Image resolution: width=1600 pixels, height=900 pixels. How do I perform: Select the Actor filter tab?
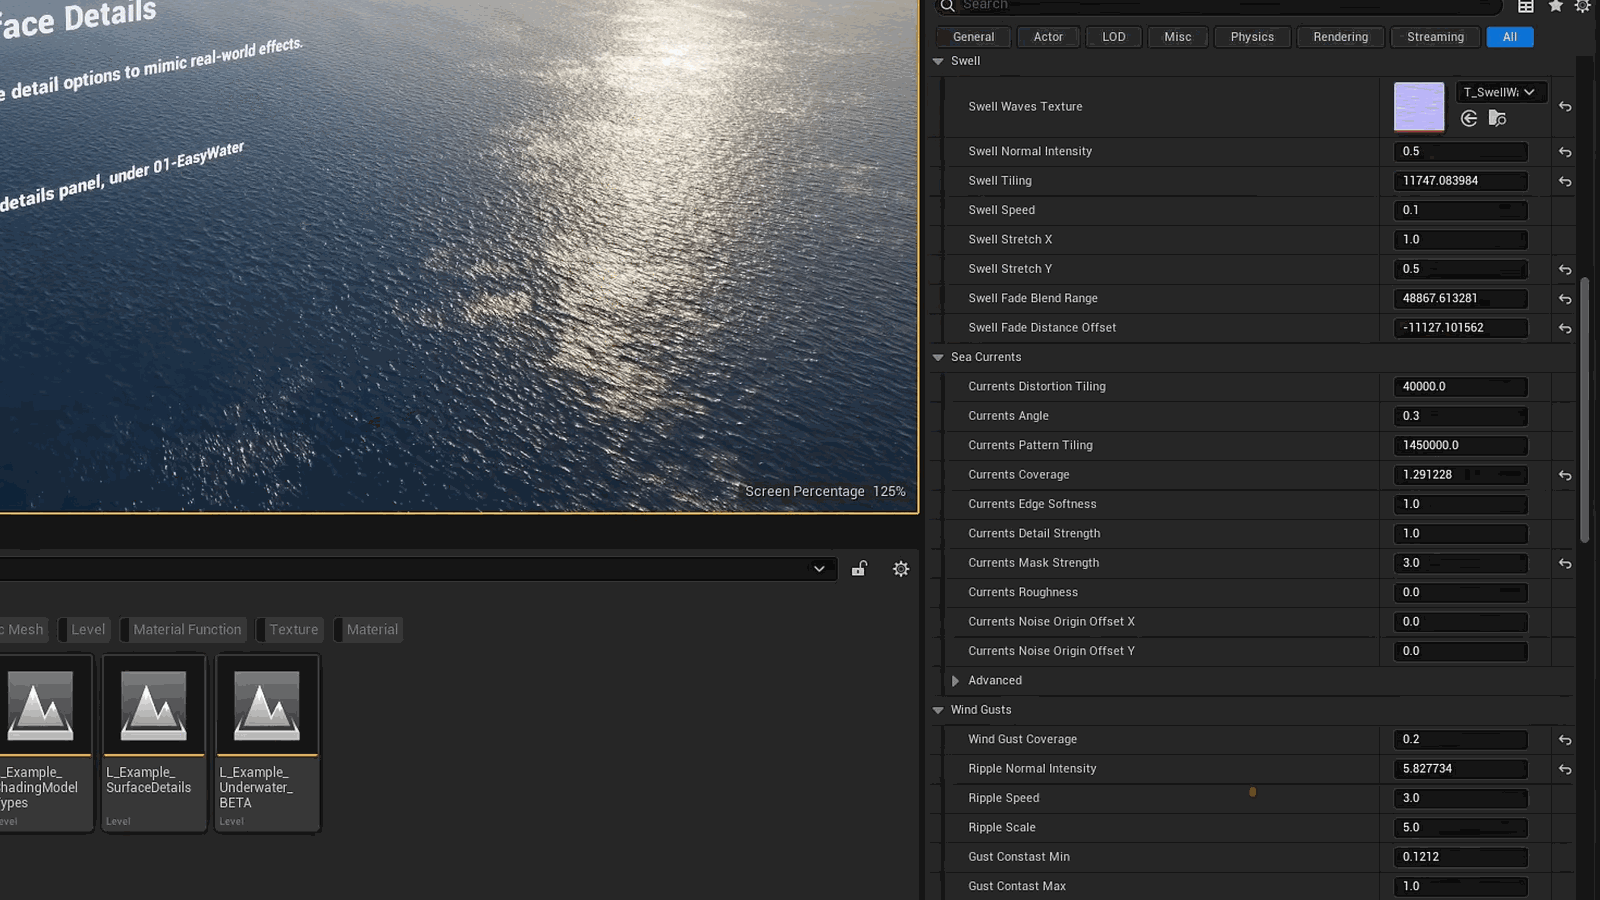pyautogui.click(x=1048, y=37)
